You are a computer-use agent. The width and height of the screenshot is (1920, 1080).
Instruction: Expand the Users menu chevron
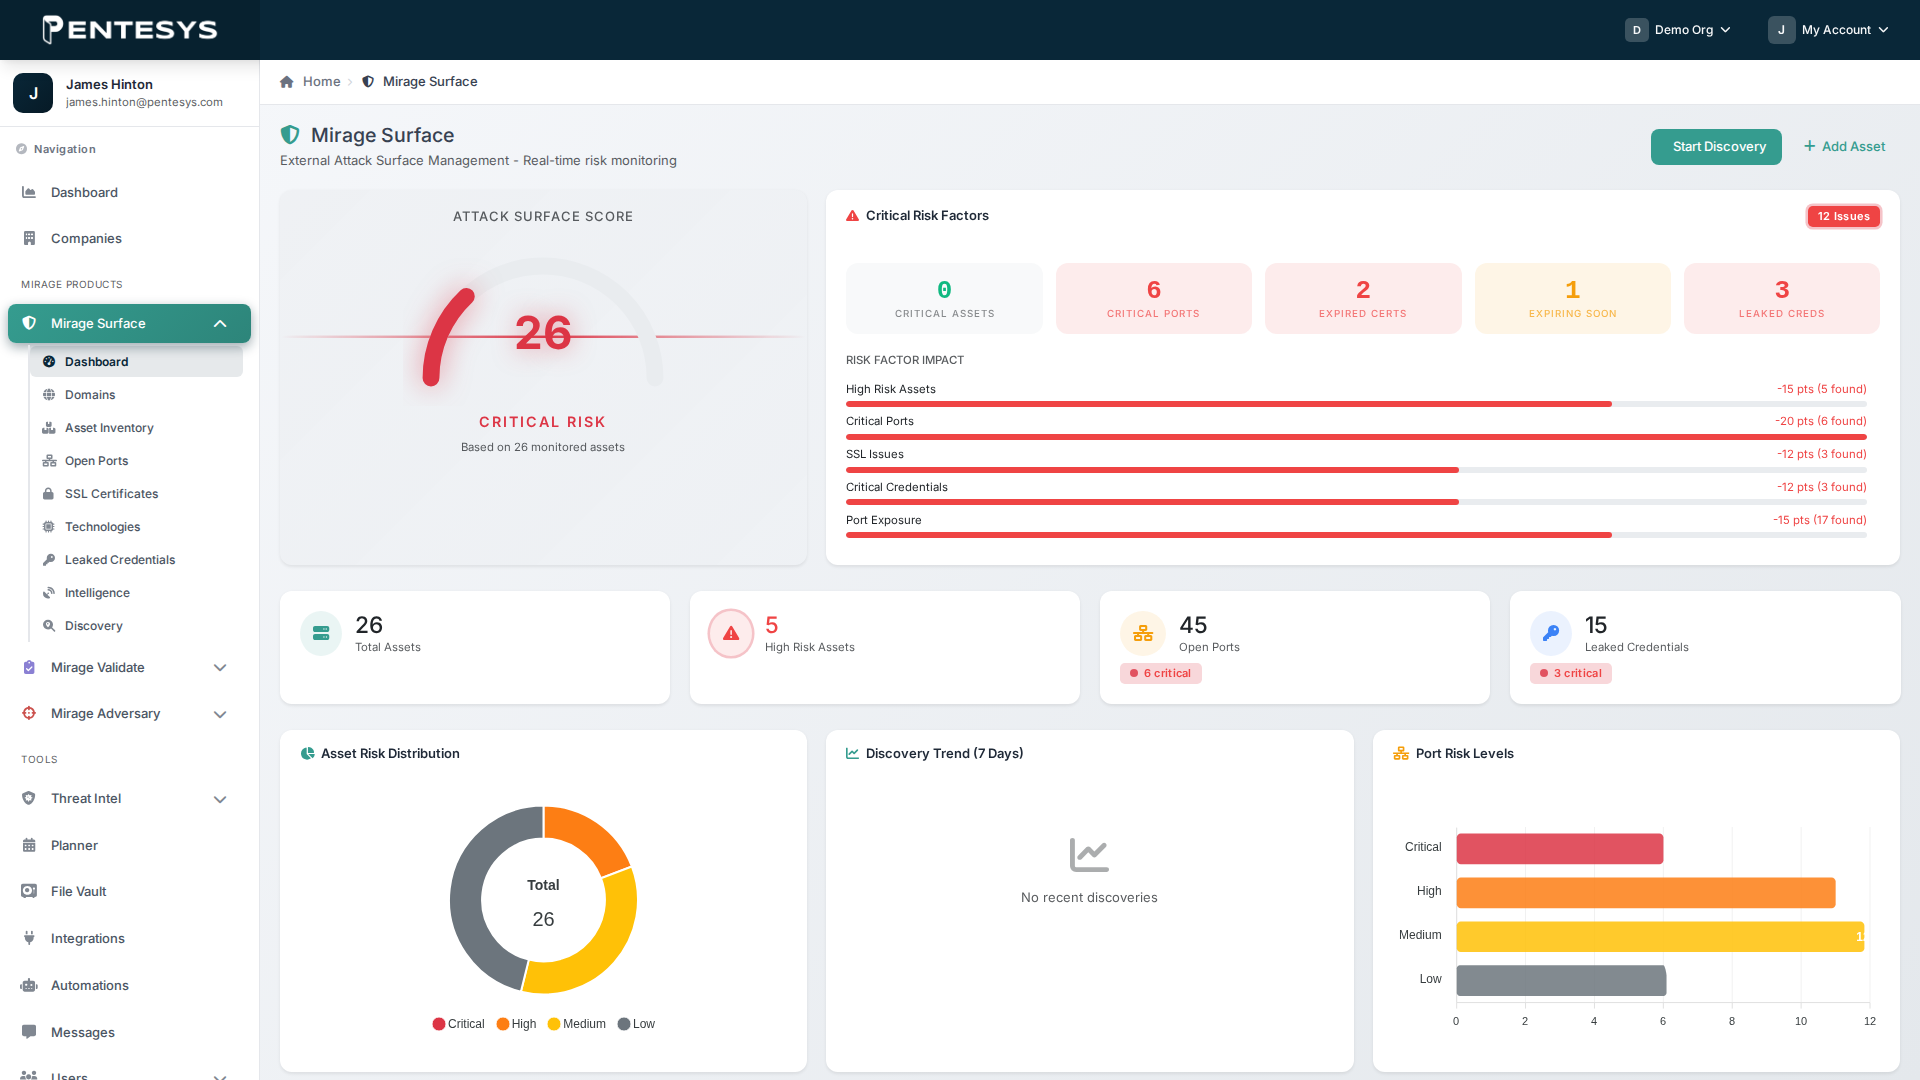coord(220,1076)
